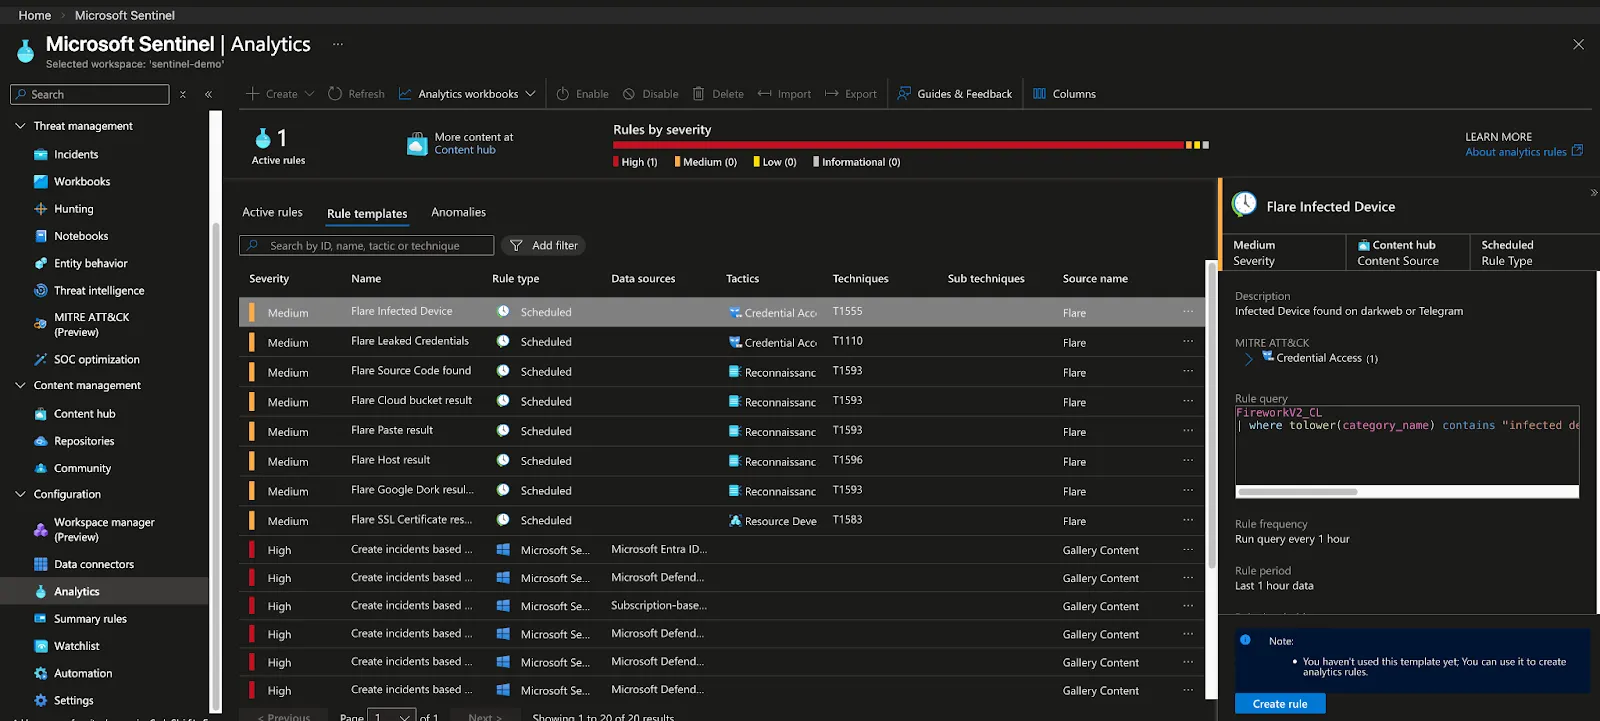The image size is (1600, 721).
Task: Select the Flare Source Code found row
Action: pyautogui.click(x=721, y=371)
